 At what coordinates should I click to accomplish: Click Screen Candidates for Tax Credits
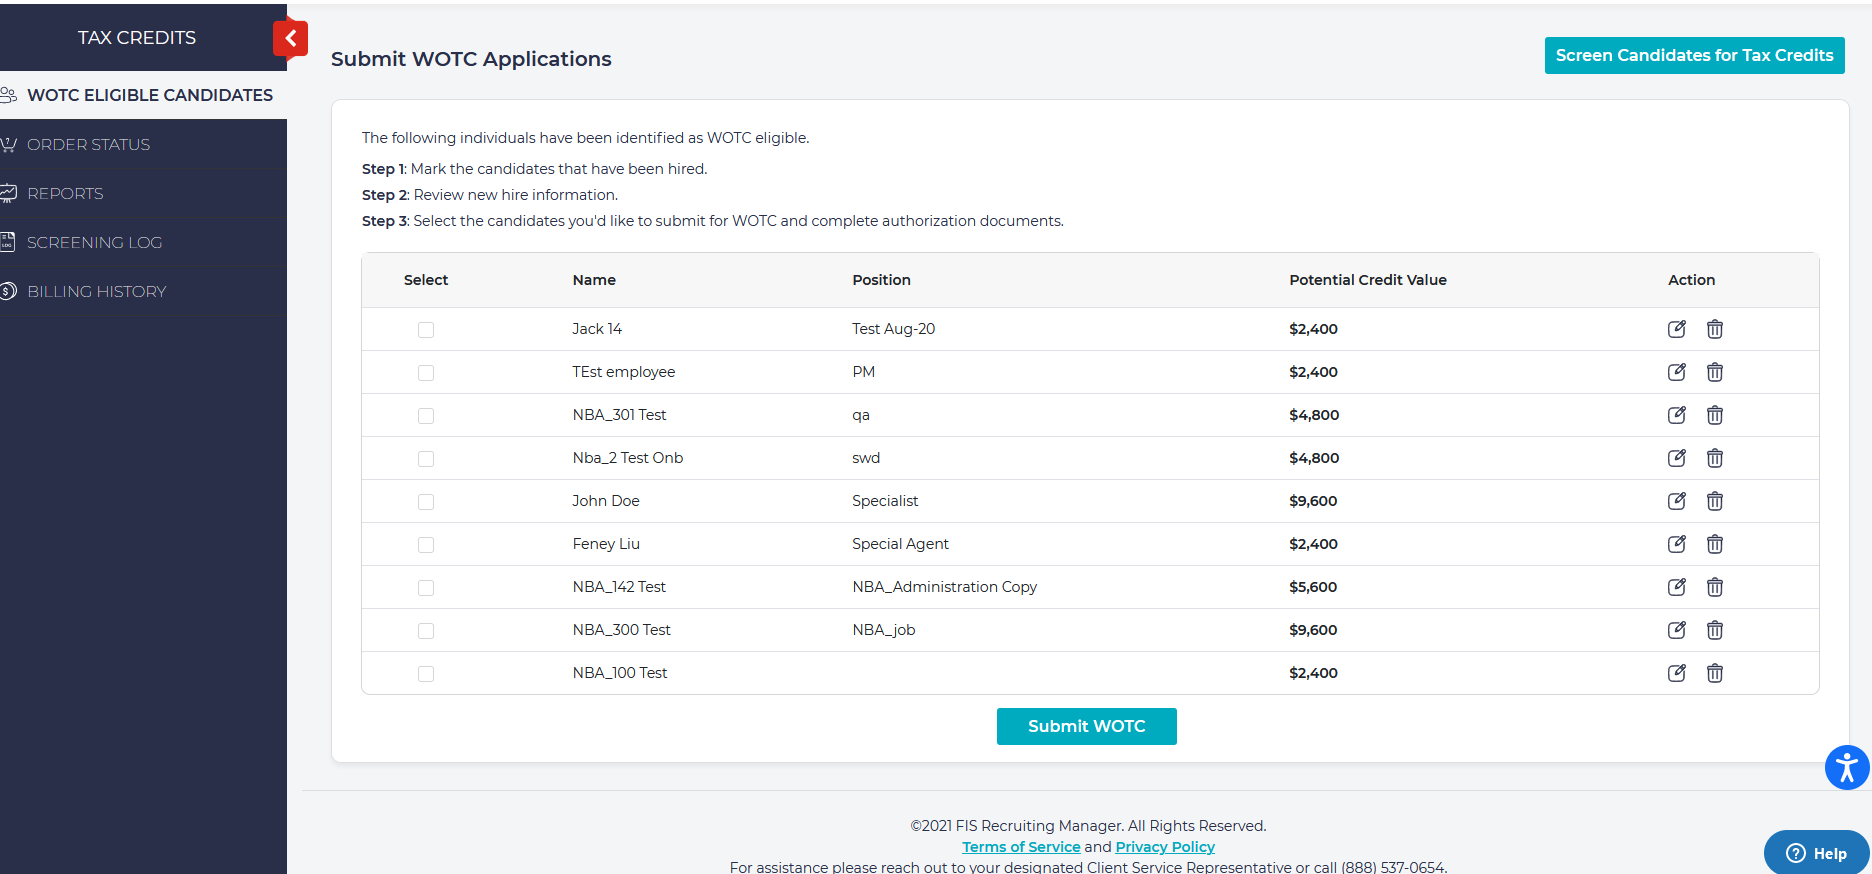(1694, 56)
